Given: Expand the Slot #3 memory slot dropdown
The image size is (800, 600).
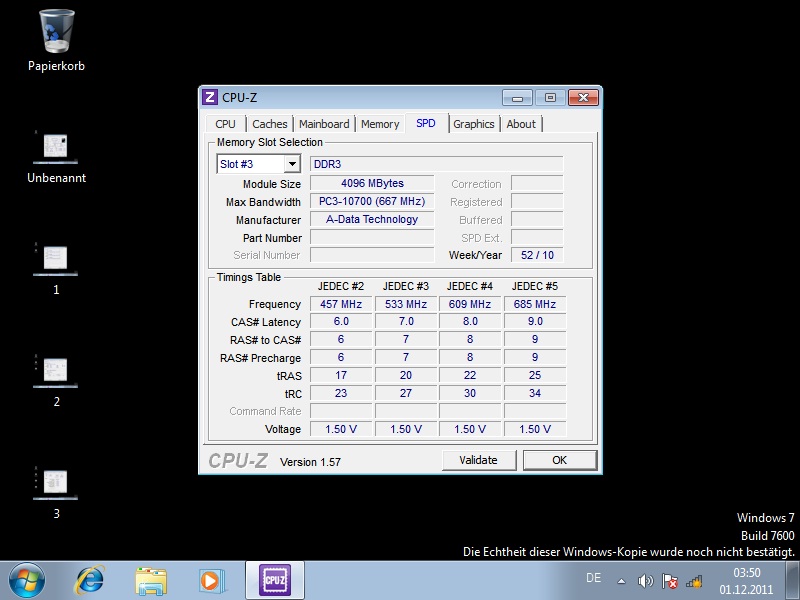Looking at the screenshot, I should click(292, 164).
